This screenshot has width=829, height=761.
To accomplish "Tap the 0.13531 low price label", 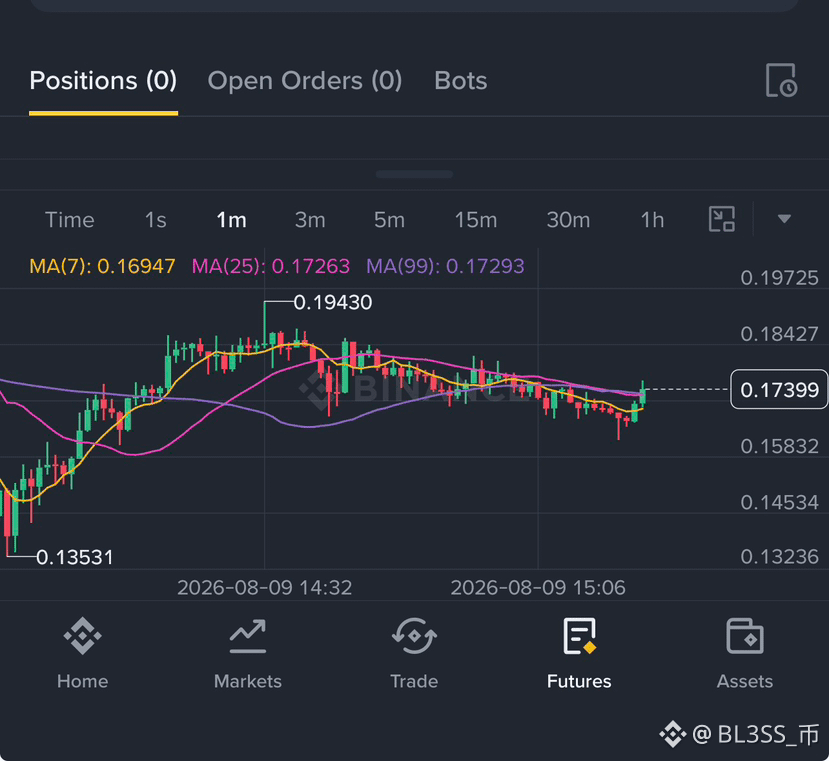I will [x=75, y=557].
